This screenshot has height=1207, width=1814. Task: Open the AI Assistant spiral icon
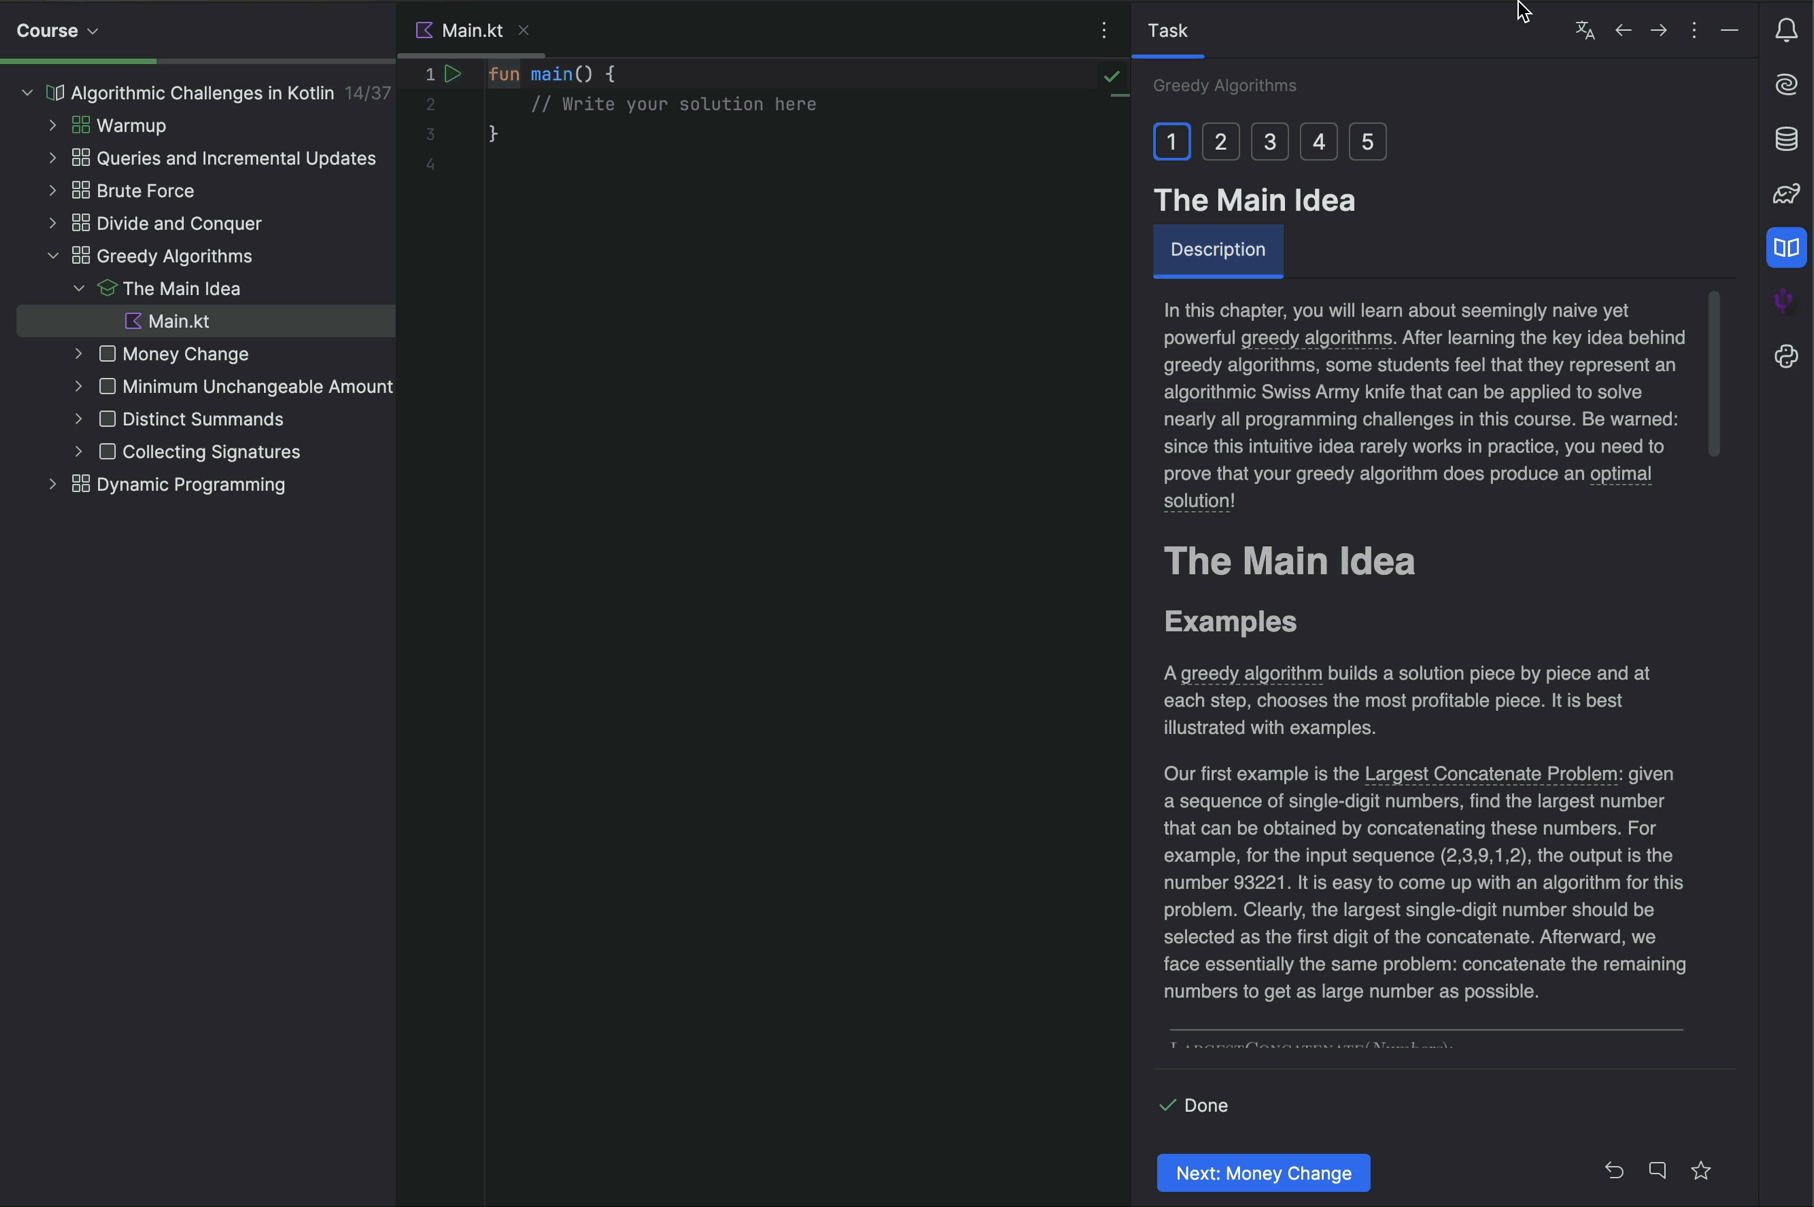tap(1786, 85)
